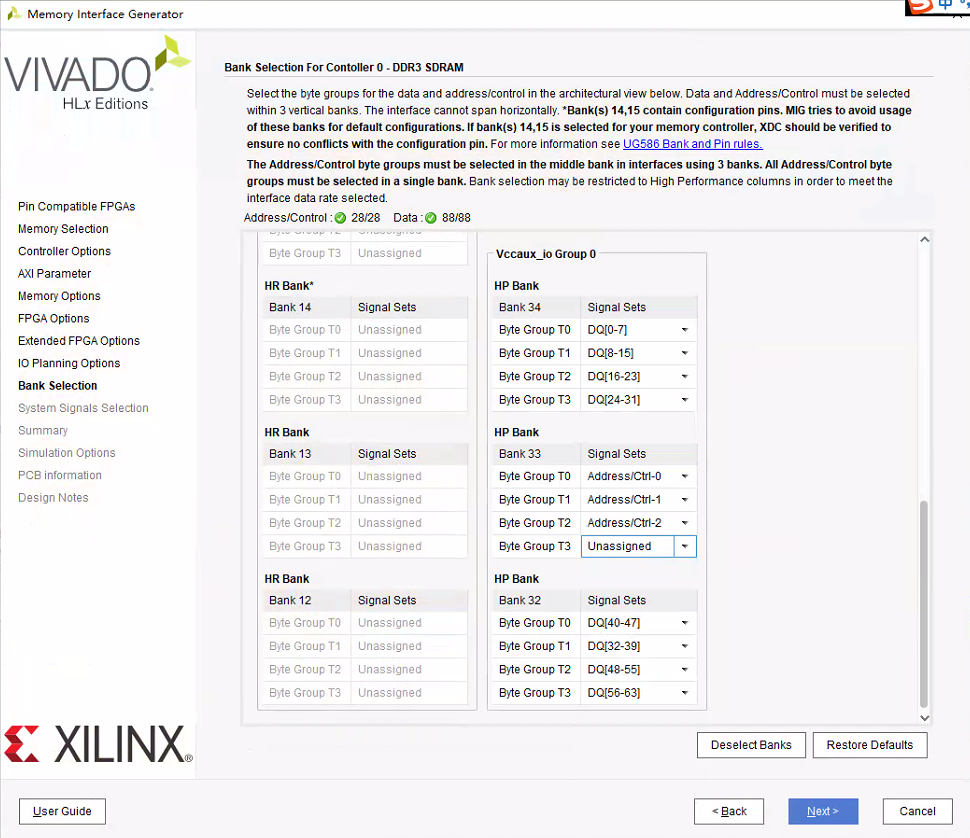The width and height of the screenshot is (970, 838).
Task: Click the XILINX logo in the sidebar
Action: pos(97,742)
